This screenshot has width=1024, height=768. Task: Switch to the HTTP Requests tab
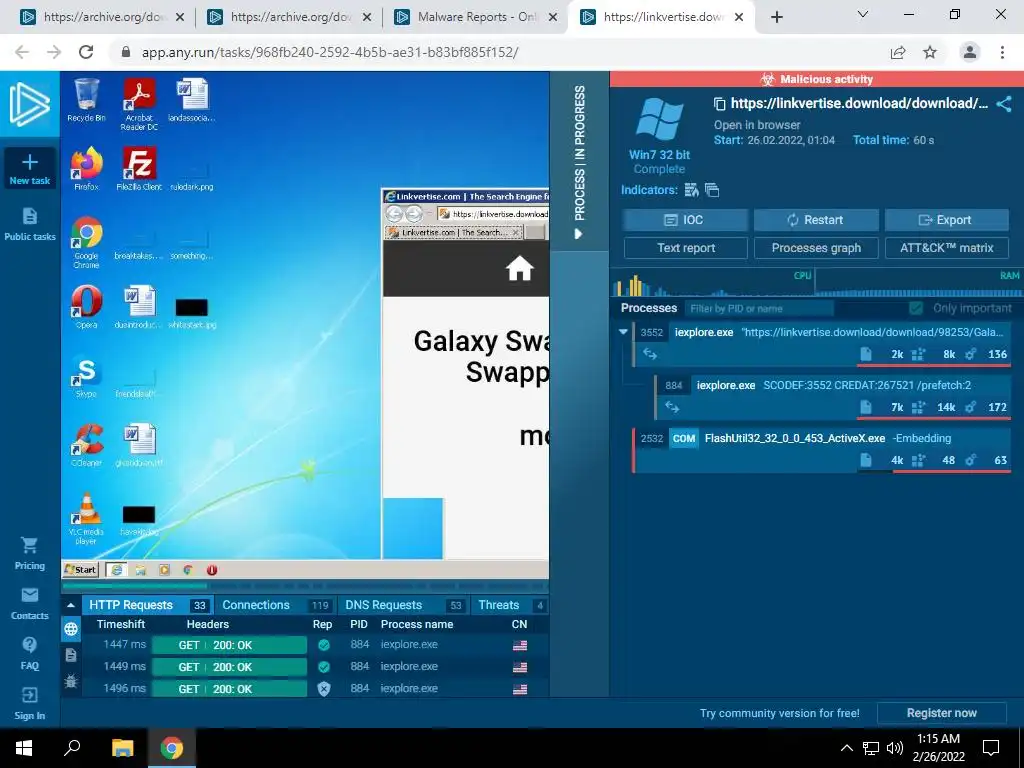click(x=148, y=605)
